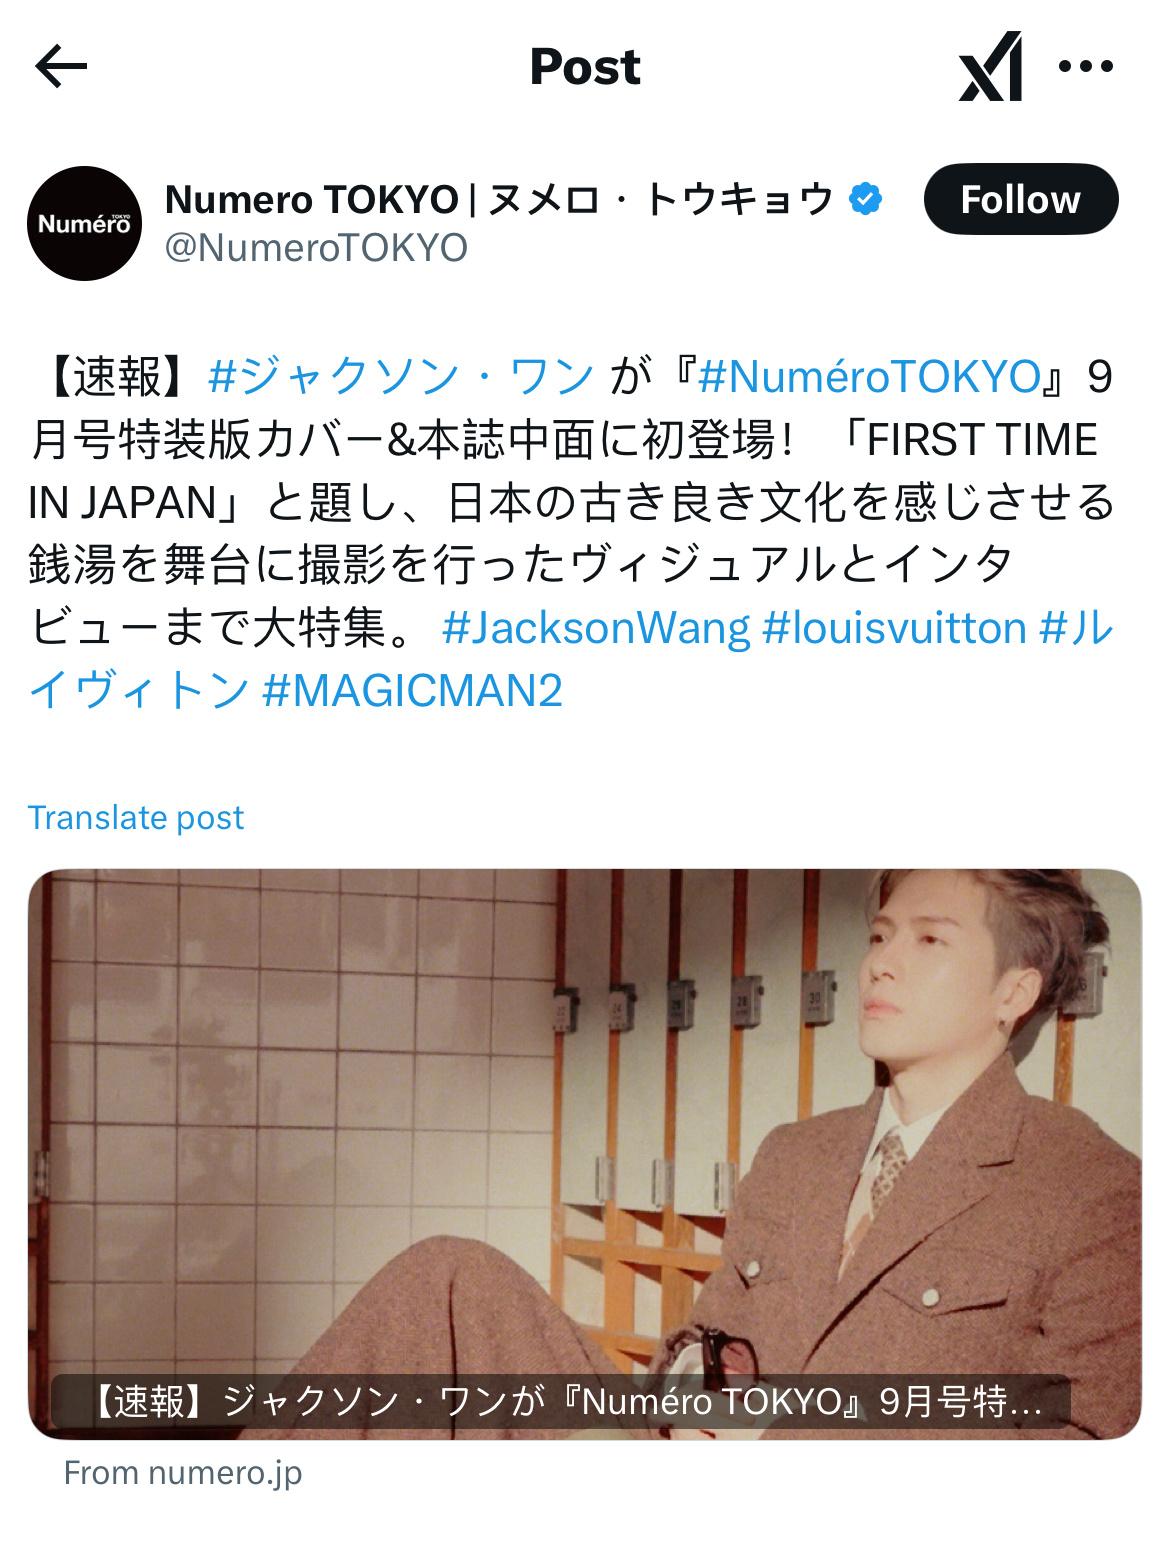1170x1552 pixels.
Task: Tap the back arrow icon
Action: point(61,67)
